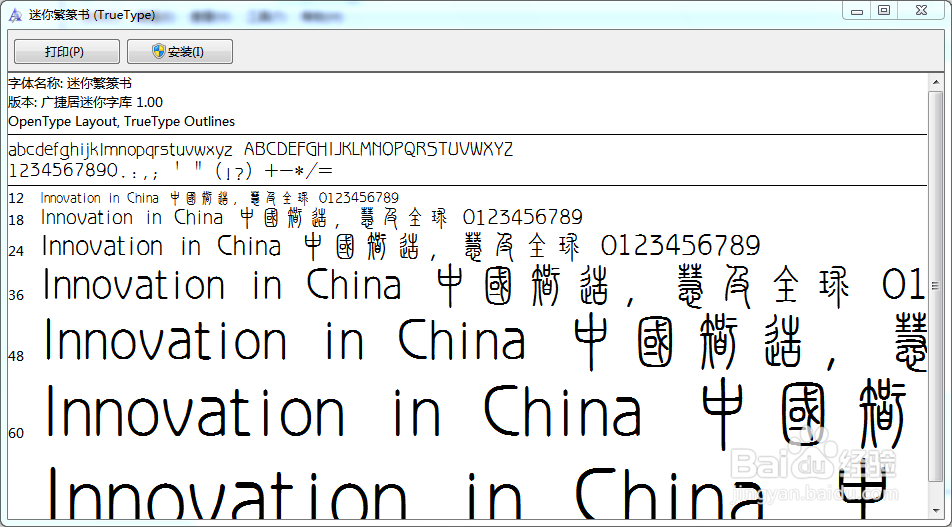Maximize the font viewer window

(x=884, y=10)
